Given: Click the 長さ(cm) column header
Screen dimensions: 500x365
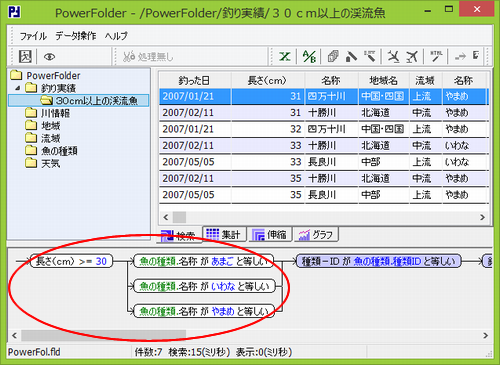Looking at the screenshot, I should tap(268, 80).
